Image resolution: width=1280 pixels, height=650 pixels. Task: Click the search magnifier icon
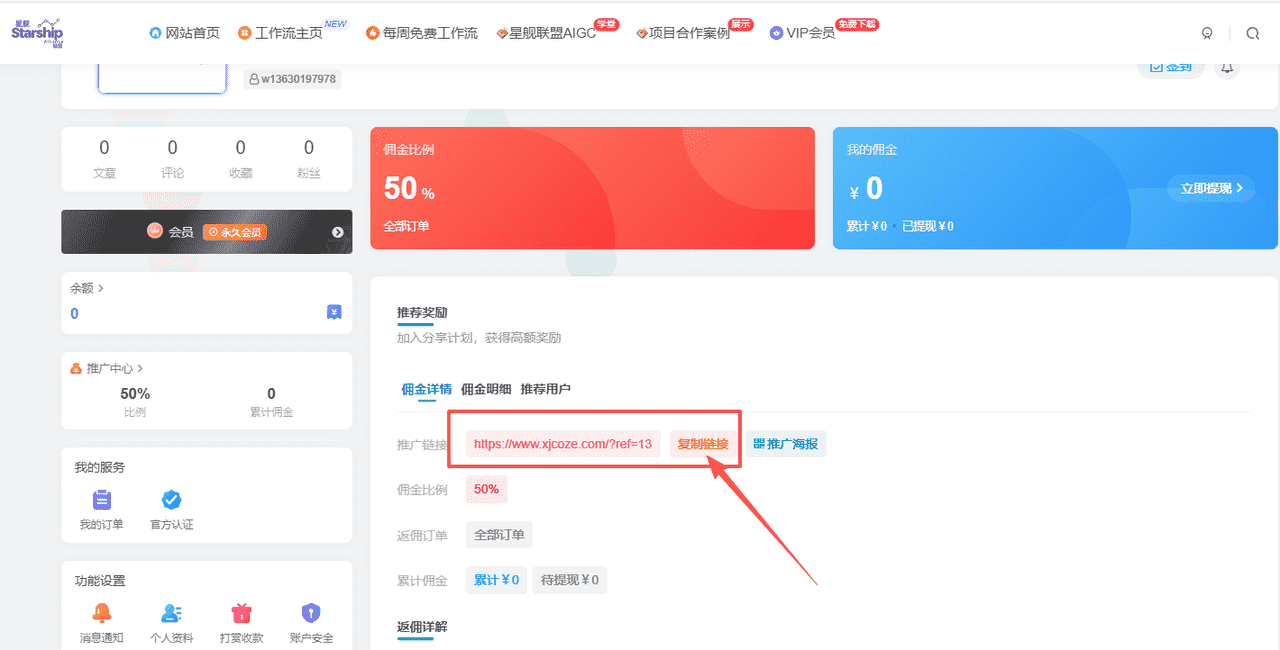1252,33
